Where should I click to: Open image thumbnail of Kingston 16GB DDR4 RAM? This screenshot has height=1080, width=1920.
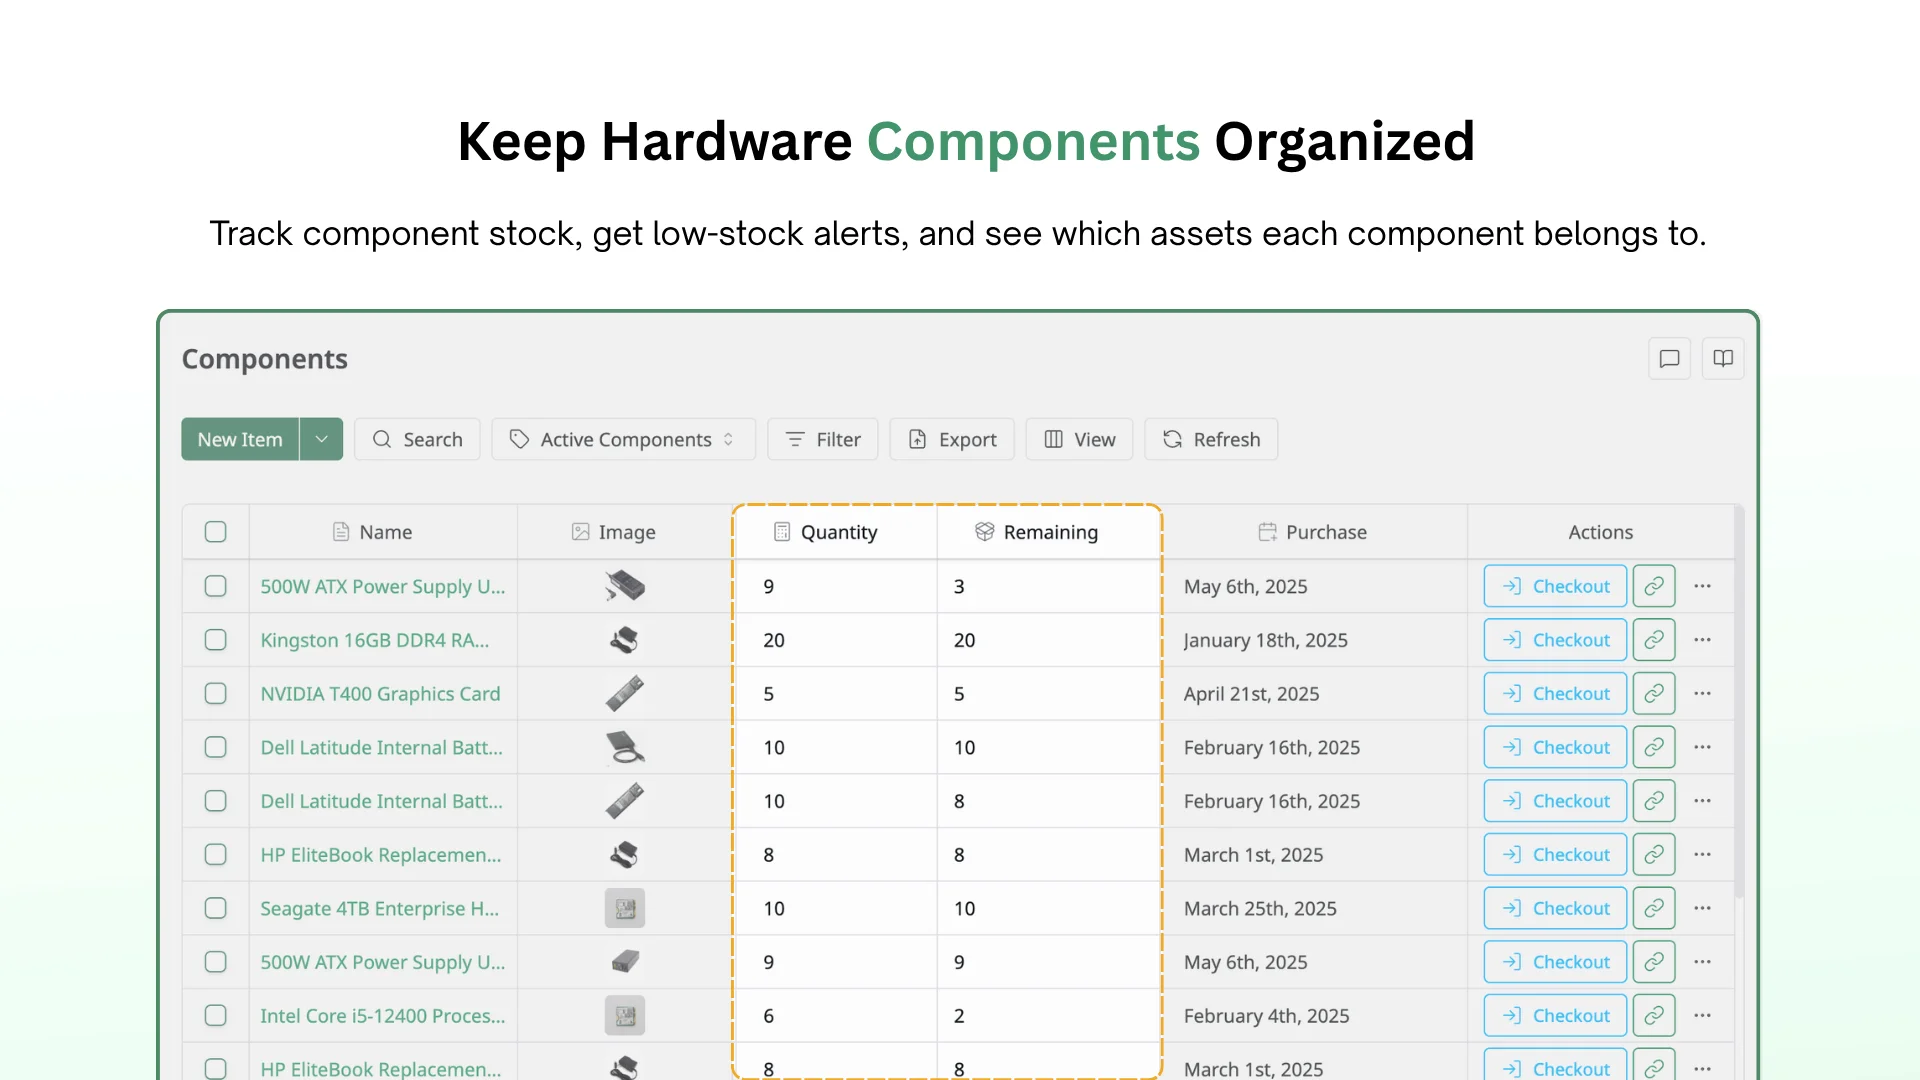click(x=625, y=640)
